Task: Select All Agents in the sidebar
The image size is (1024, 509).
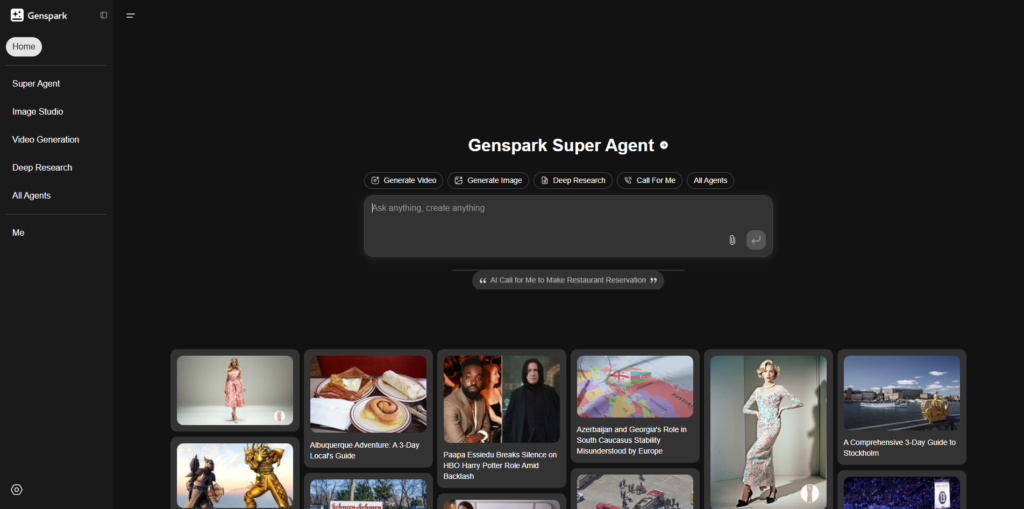Action: click(x=31, y=195)
